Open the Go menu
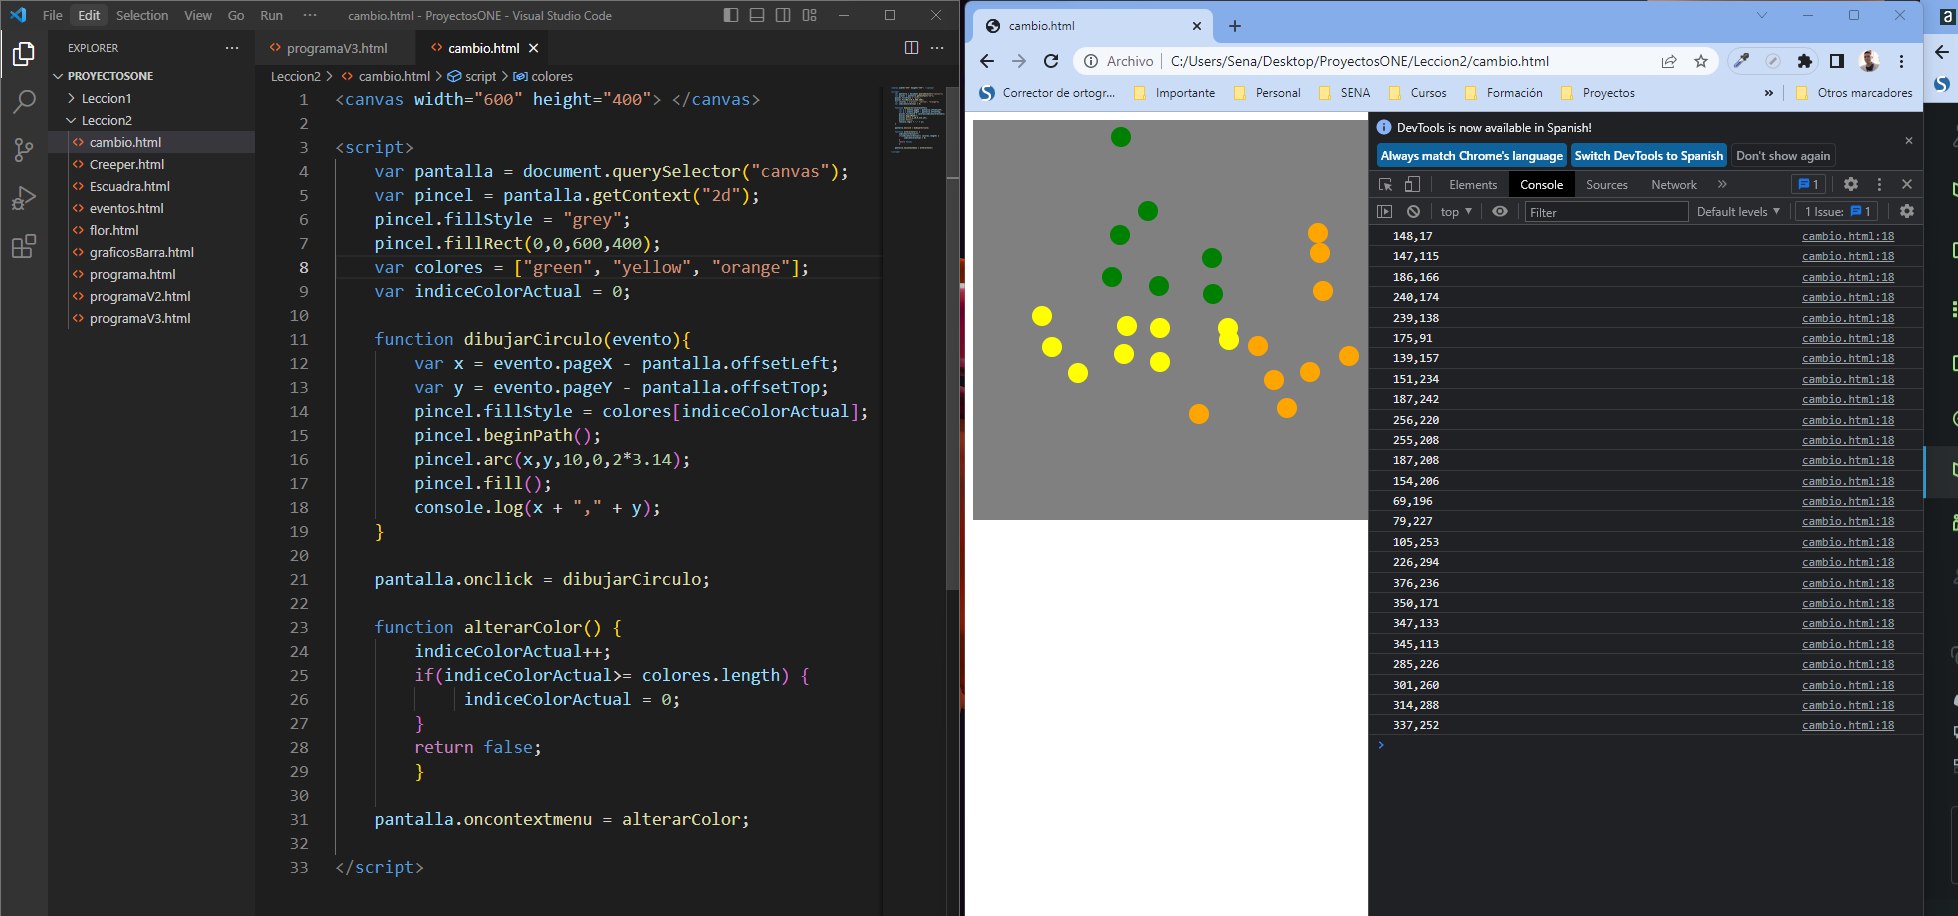 [x=236, y=15]
